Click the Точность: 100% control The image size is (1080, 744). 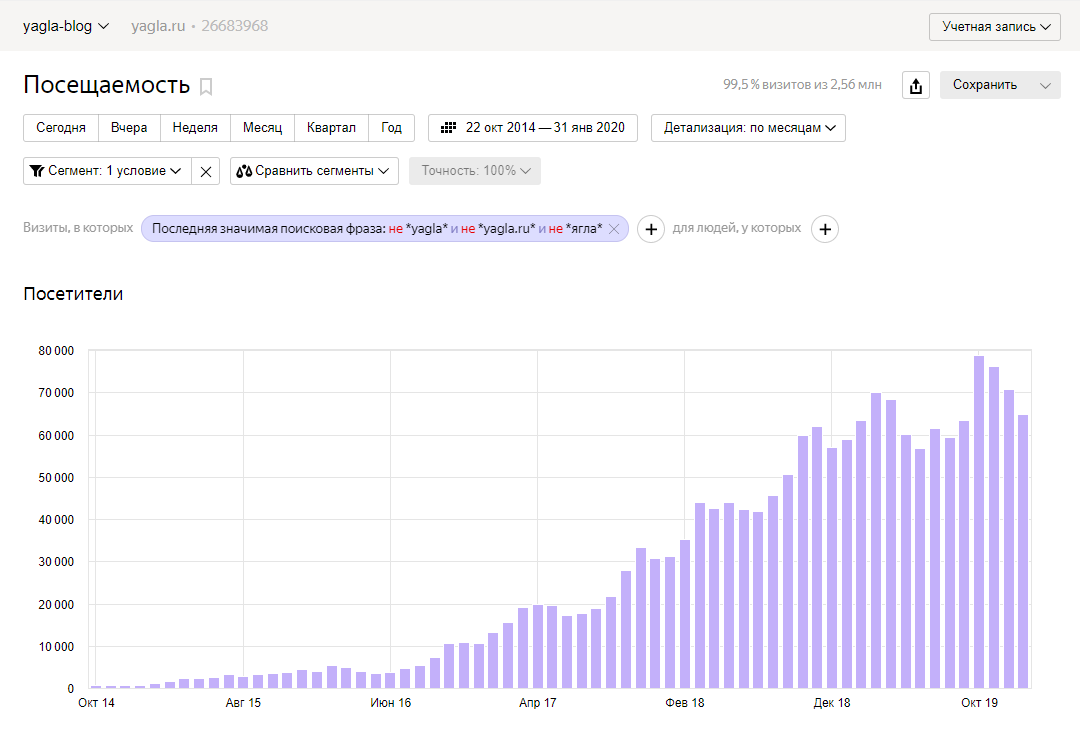[475, 171]
